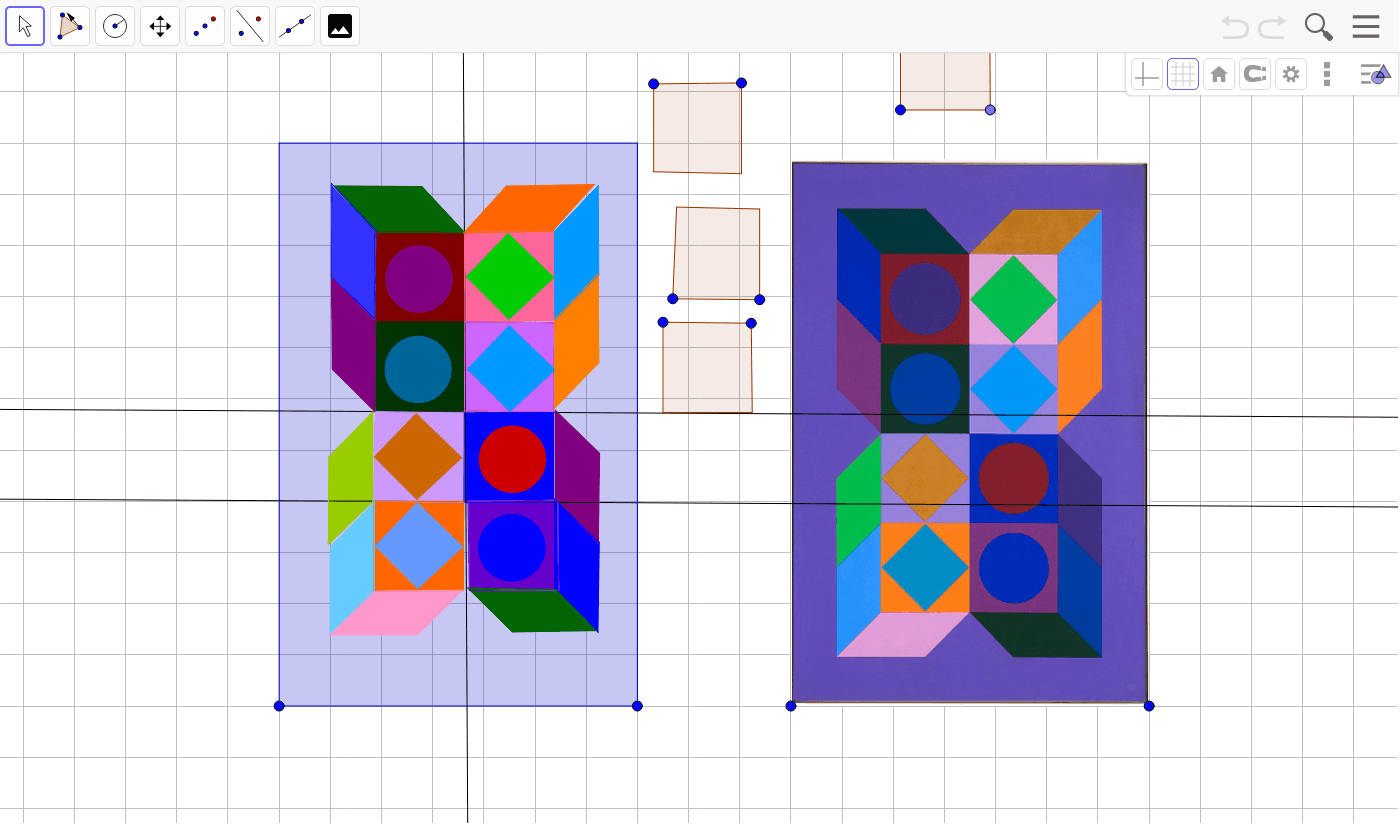Select the Move arrow tool

25,26
